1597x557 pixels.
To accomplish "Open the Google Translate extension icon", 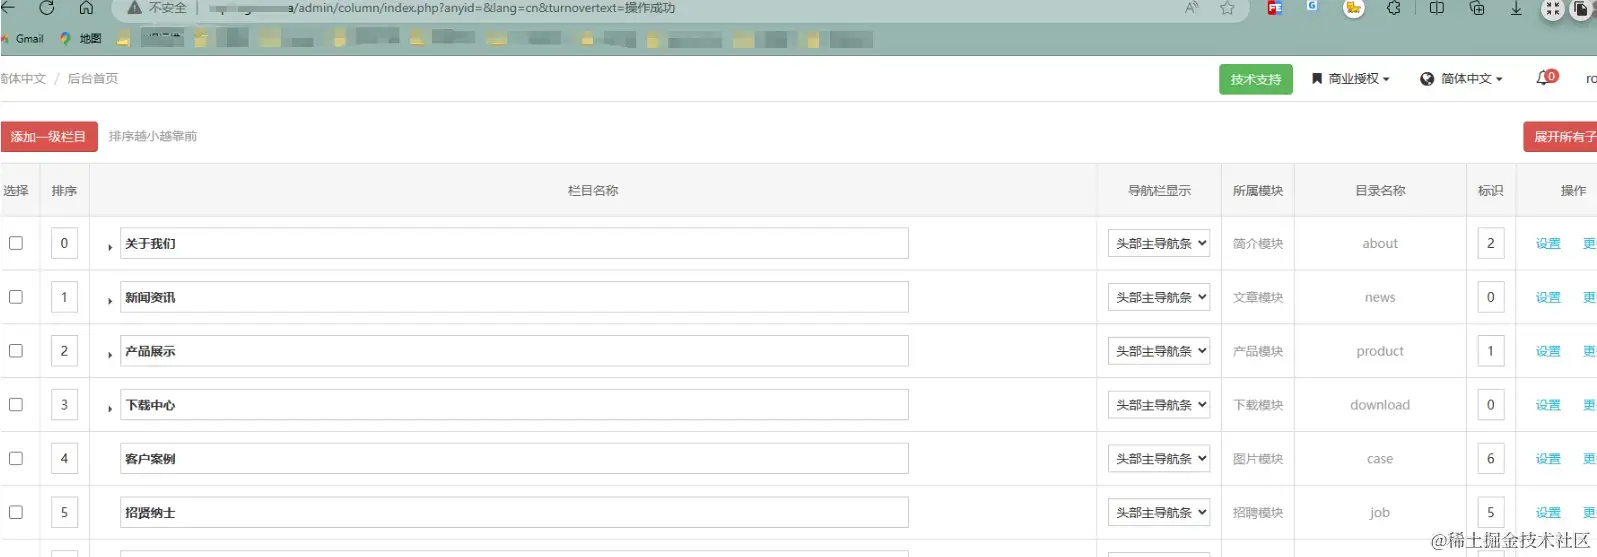I will pyautogui.click(x=1312, y=6).
